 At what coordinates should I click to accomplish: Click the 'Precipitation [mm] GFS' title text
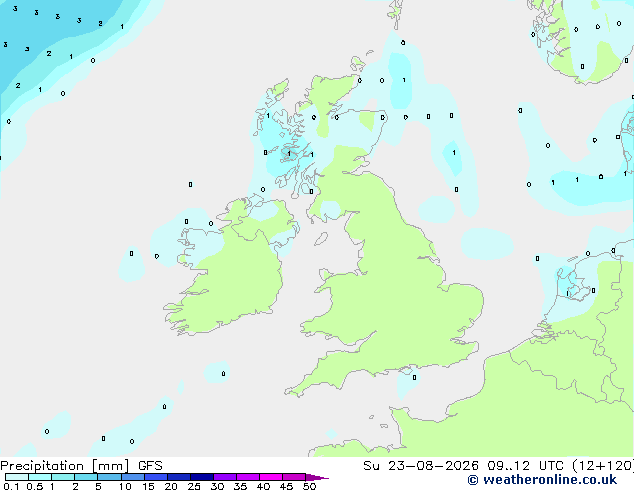pos(81,466)
